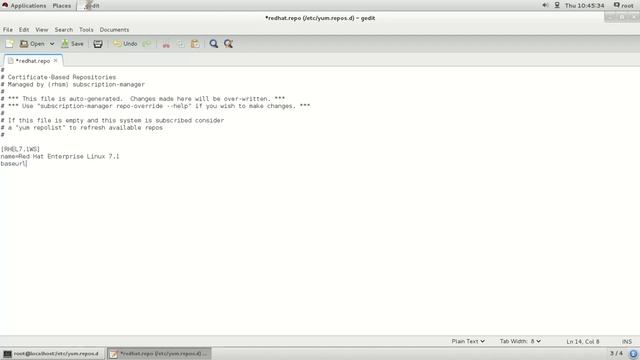640x360 pixels.
Task: Create a new document with toolbar icon
Action: pos(9,44)
